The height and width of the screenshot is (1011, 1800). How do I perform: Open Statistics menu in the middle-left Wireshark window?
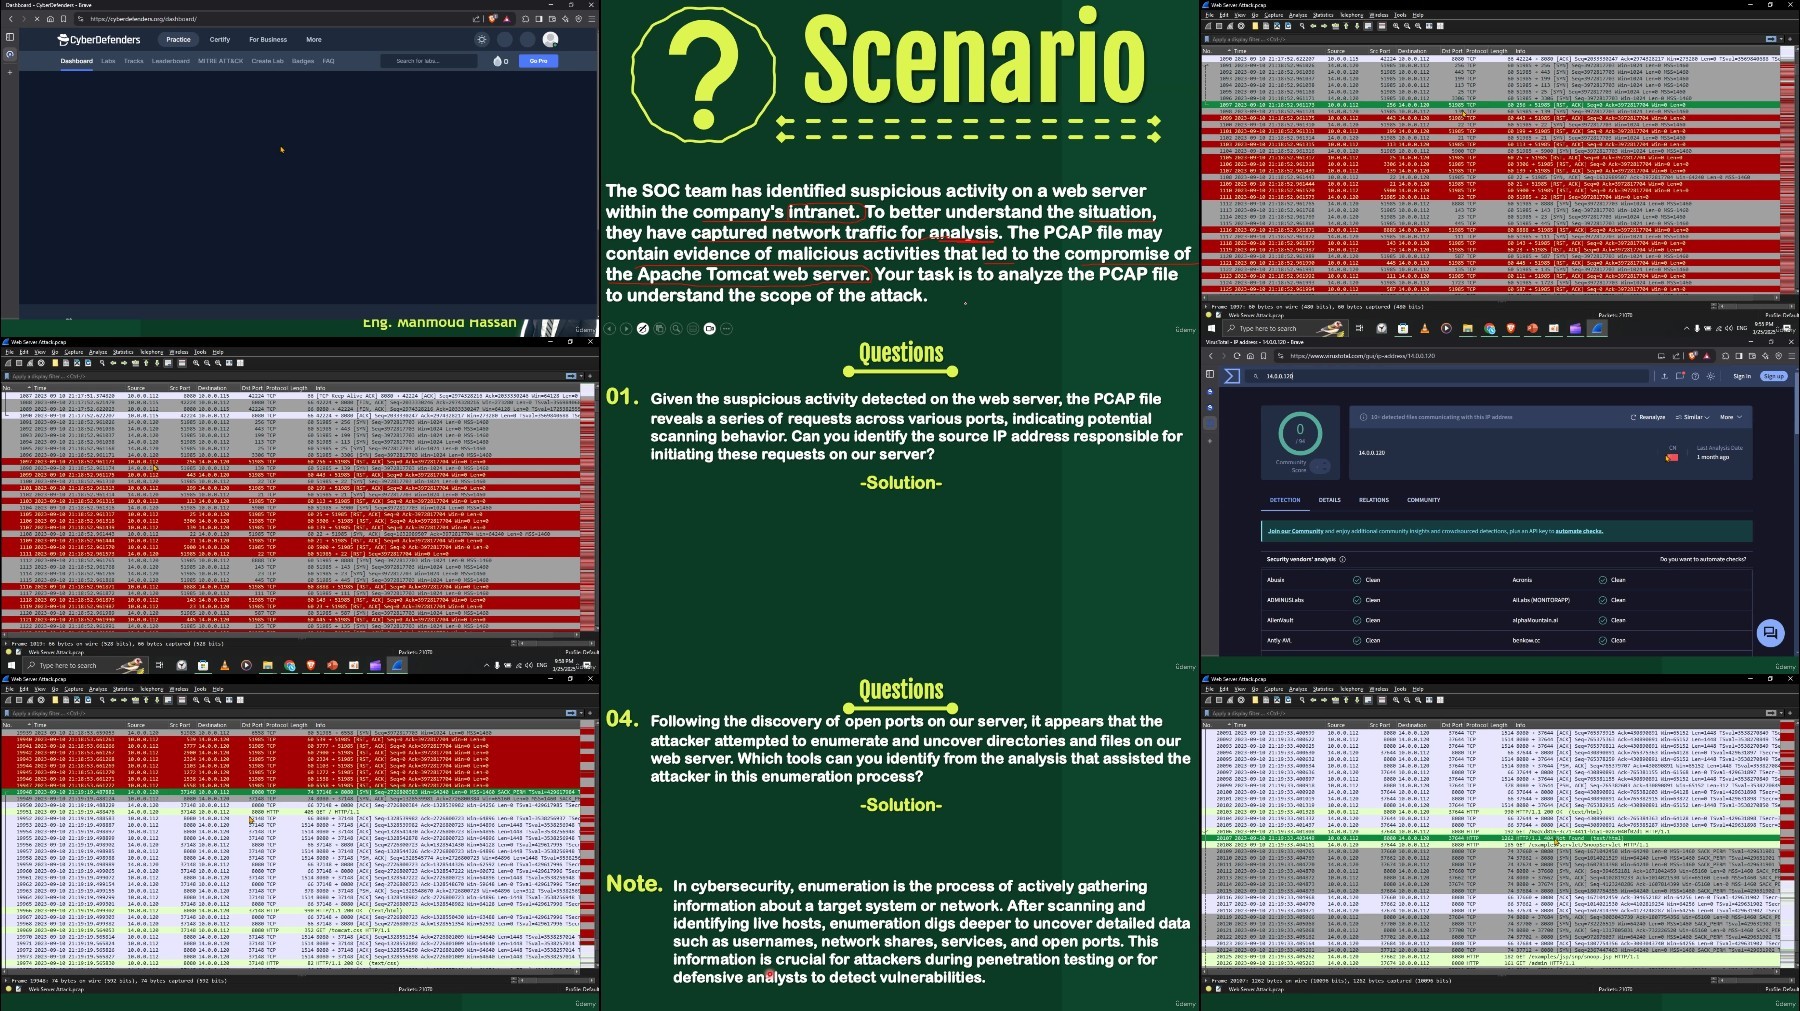point(123,352)
